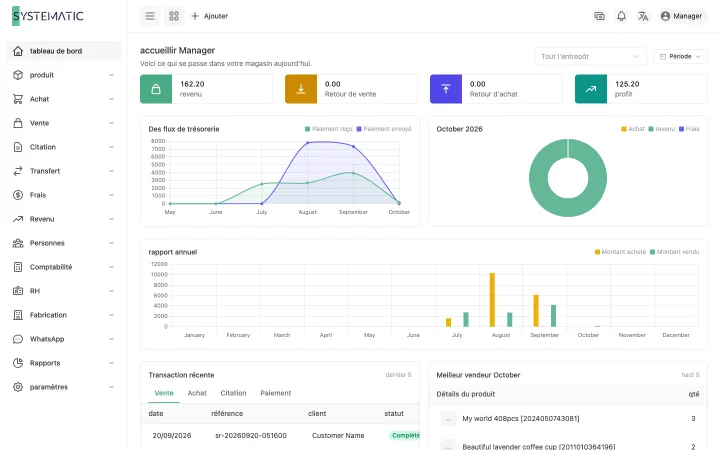The width and height of the screenshot is (720, 450).
Task: Click the August point on purple line
Action: [308, 143]
